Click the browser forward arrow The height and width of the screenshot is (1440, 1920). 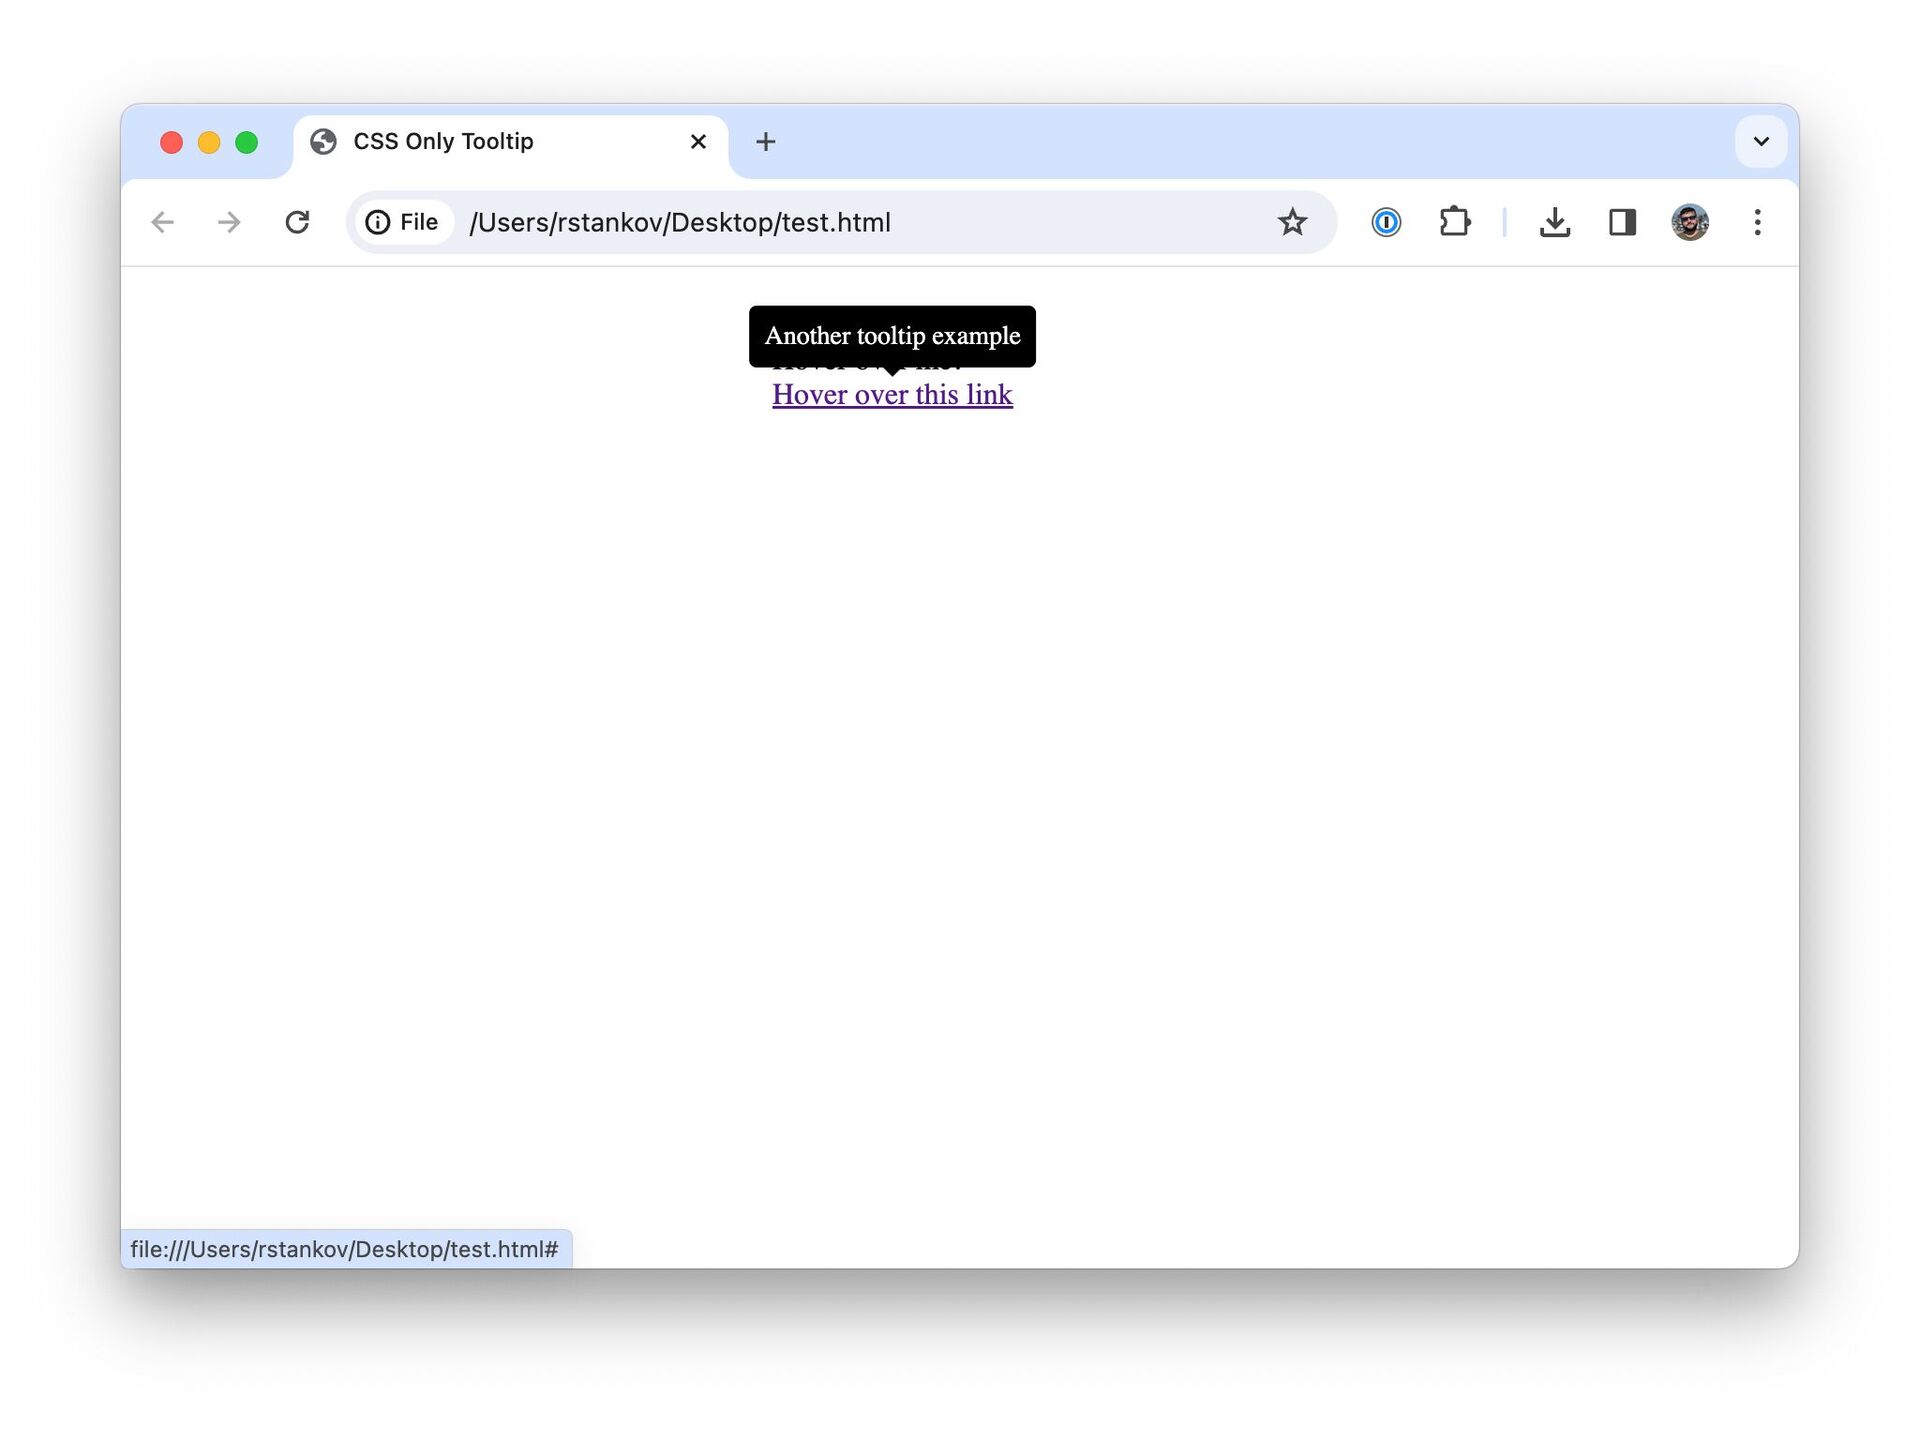click(x=229, y=222)
